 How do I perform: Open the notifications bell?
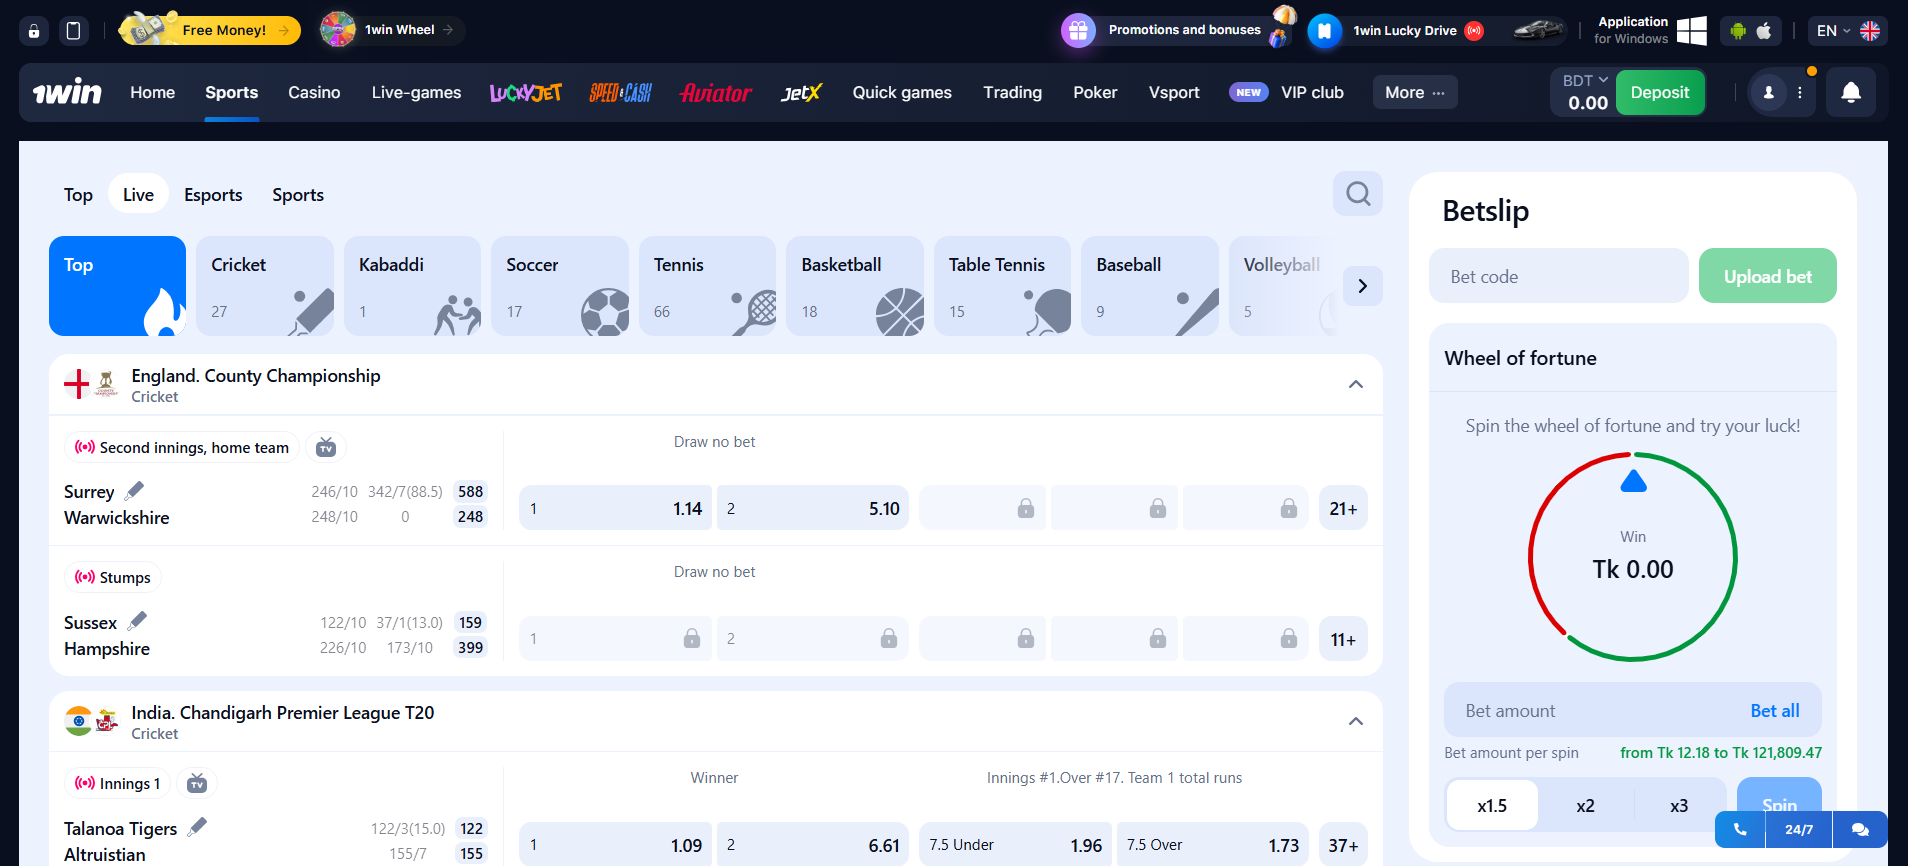1851,92
